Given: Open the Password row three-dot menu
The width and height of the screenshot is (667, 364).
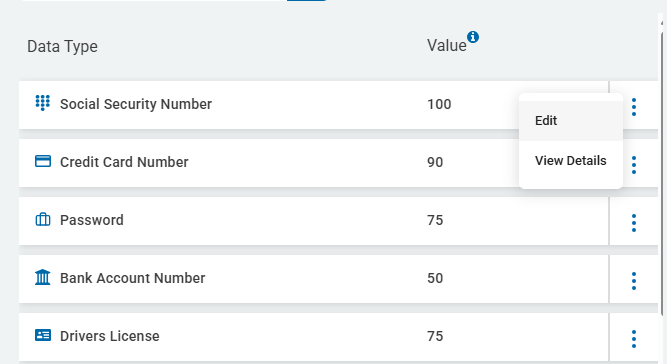Looking at the screenshot, I should 634,223.
